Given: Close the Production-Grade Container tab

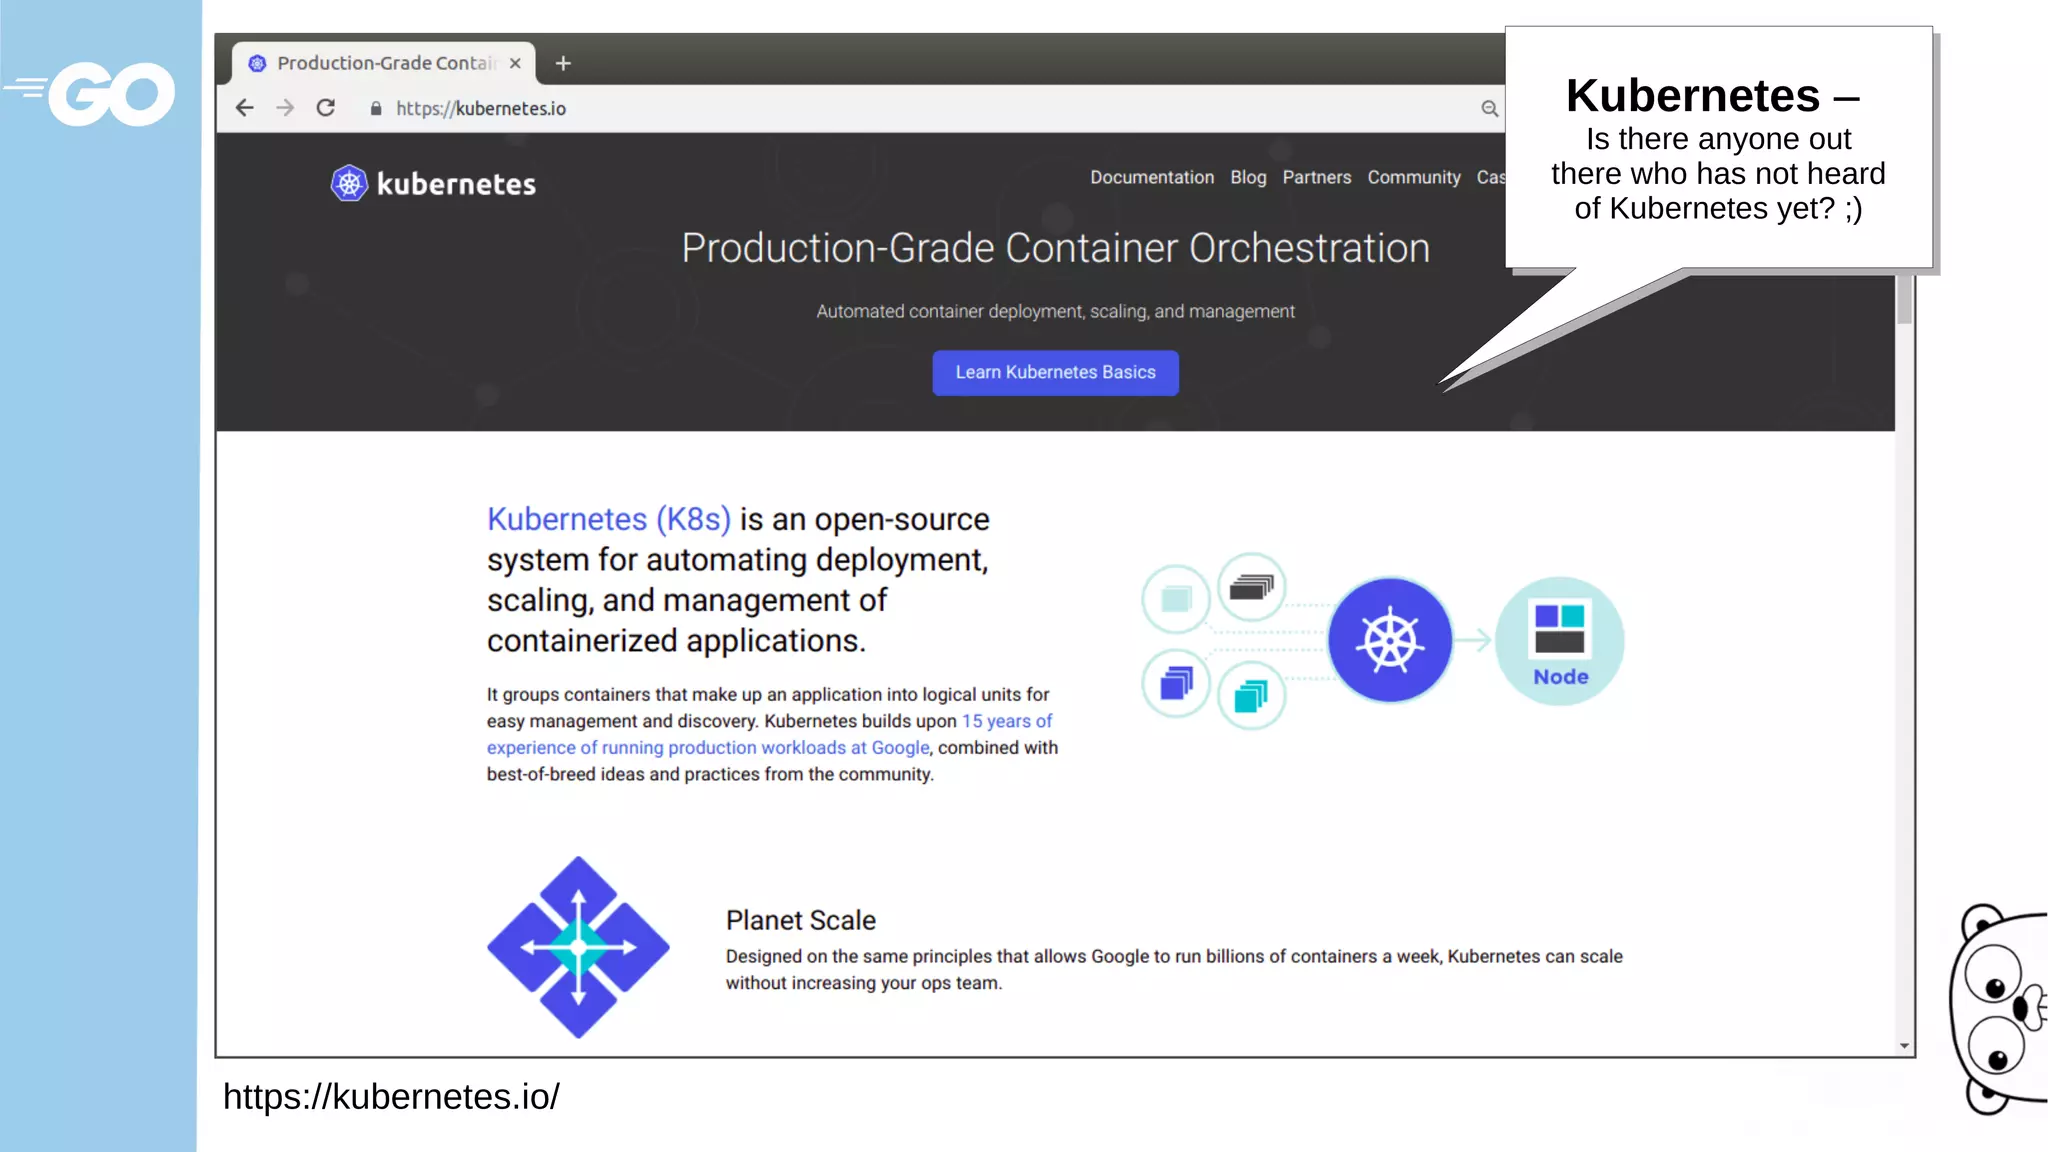Looking at the screenshot, I should click(515, 63).
